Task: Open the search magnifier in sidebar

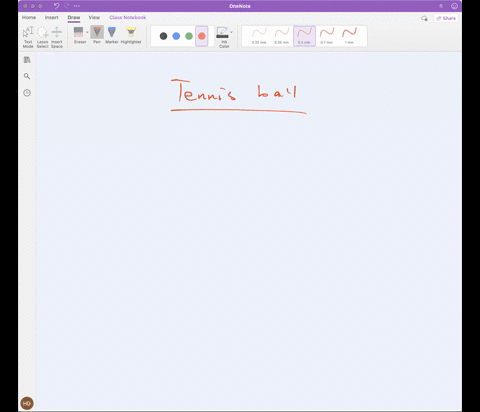Action: [x=27, y=76]
